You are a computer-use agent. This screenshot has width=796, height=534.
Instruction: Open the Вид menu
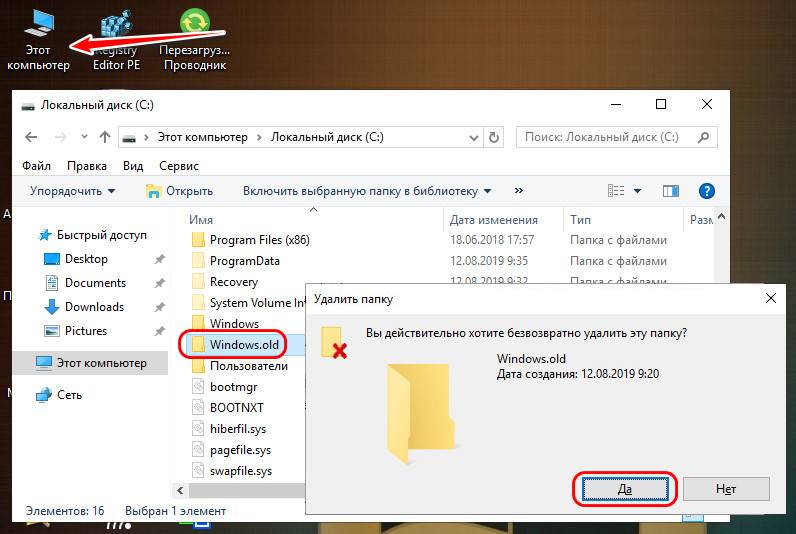[133, 166]
